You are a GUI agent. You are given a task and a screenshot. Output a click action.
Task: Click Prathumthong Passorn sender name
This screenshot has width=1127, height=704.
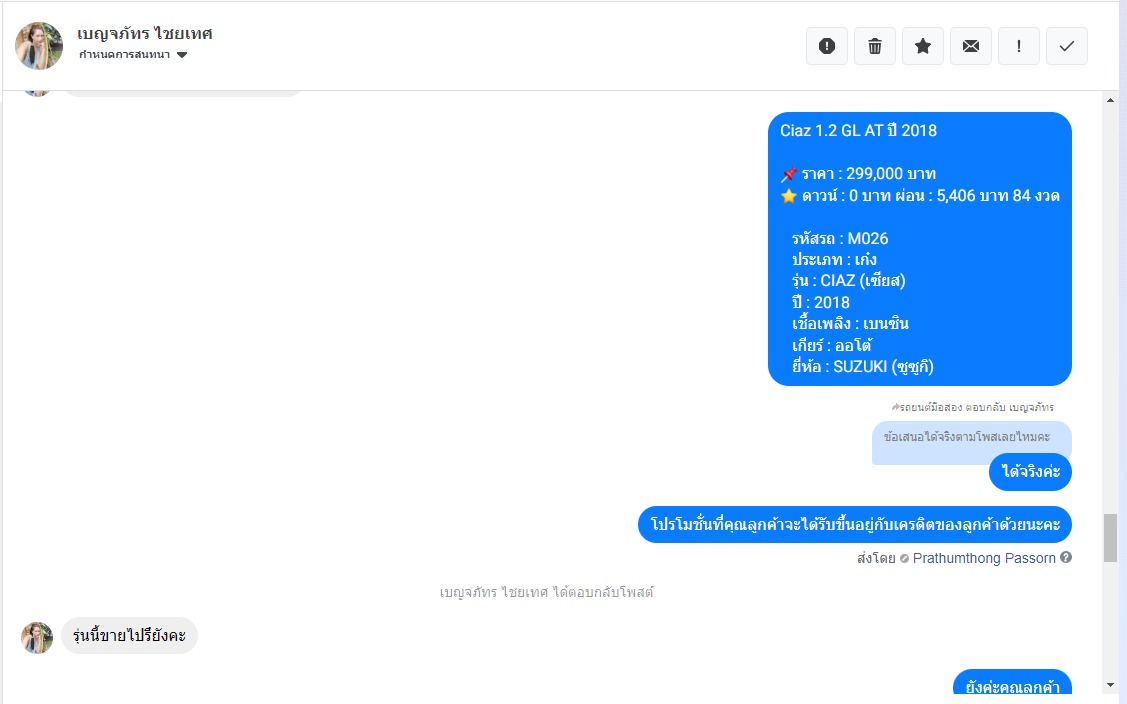[x=984, y=558]
